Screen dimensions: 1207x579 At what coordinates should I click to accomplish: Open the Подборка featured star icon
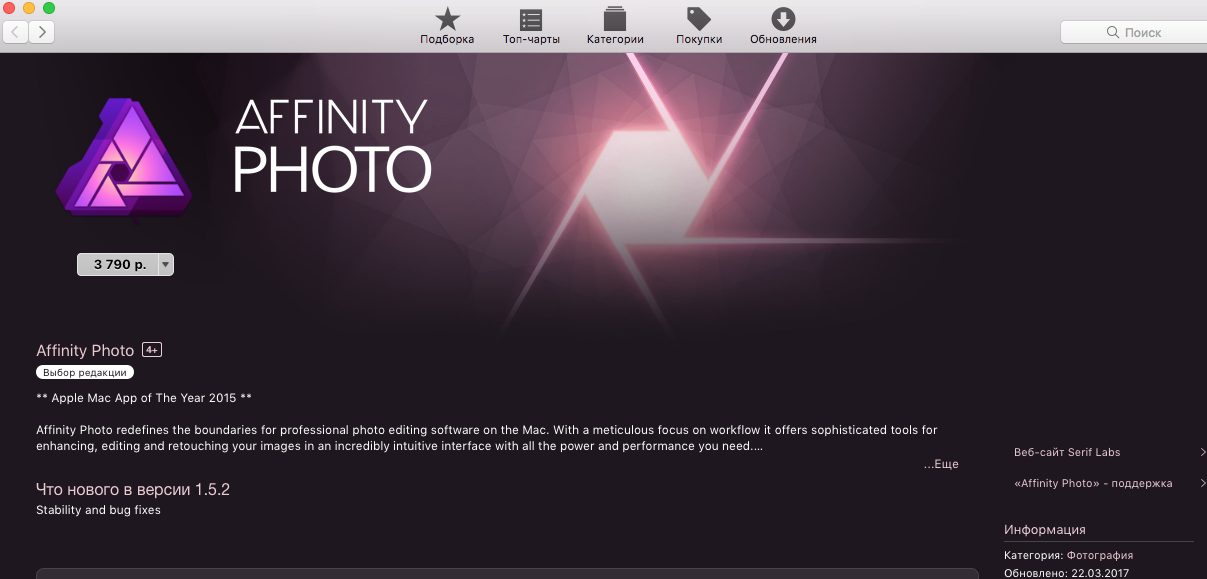(447, 19)
